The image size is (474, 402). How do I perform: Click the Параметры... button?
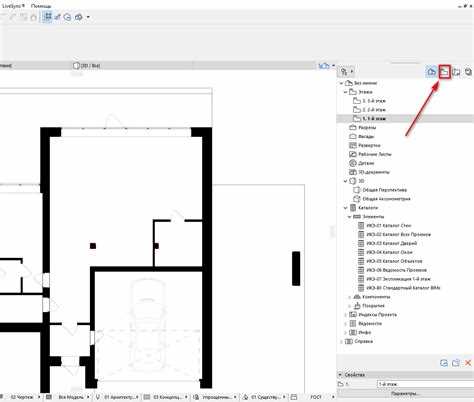(405, 394)
